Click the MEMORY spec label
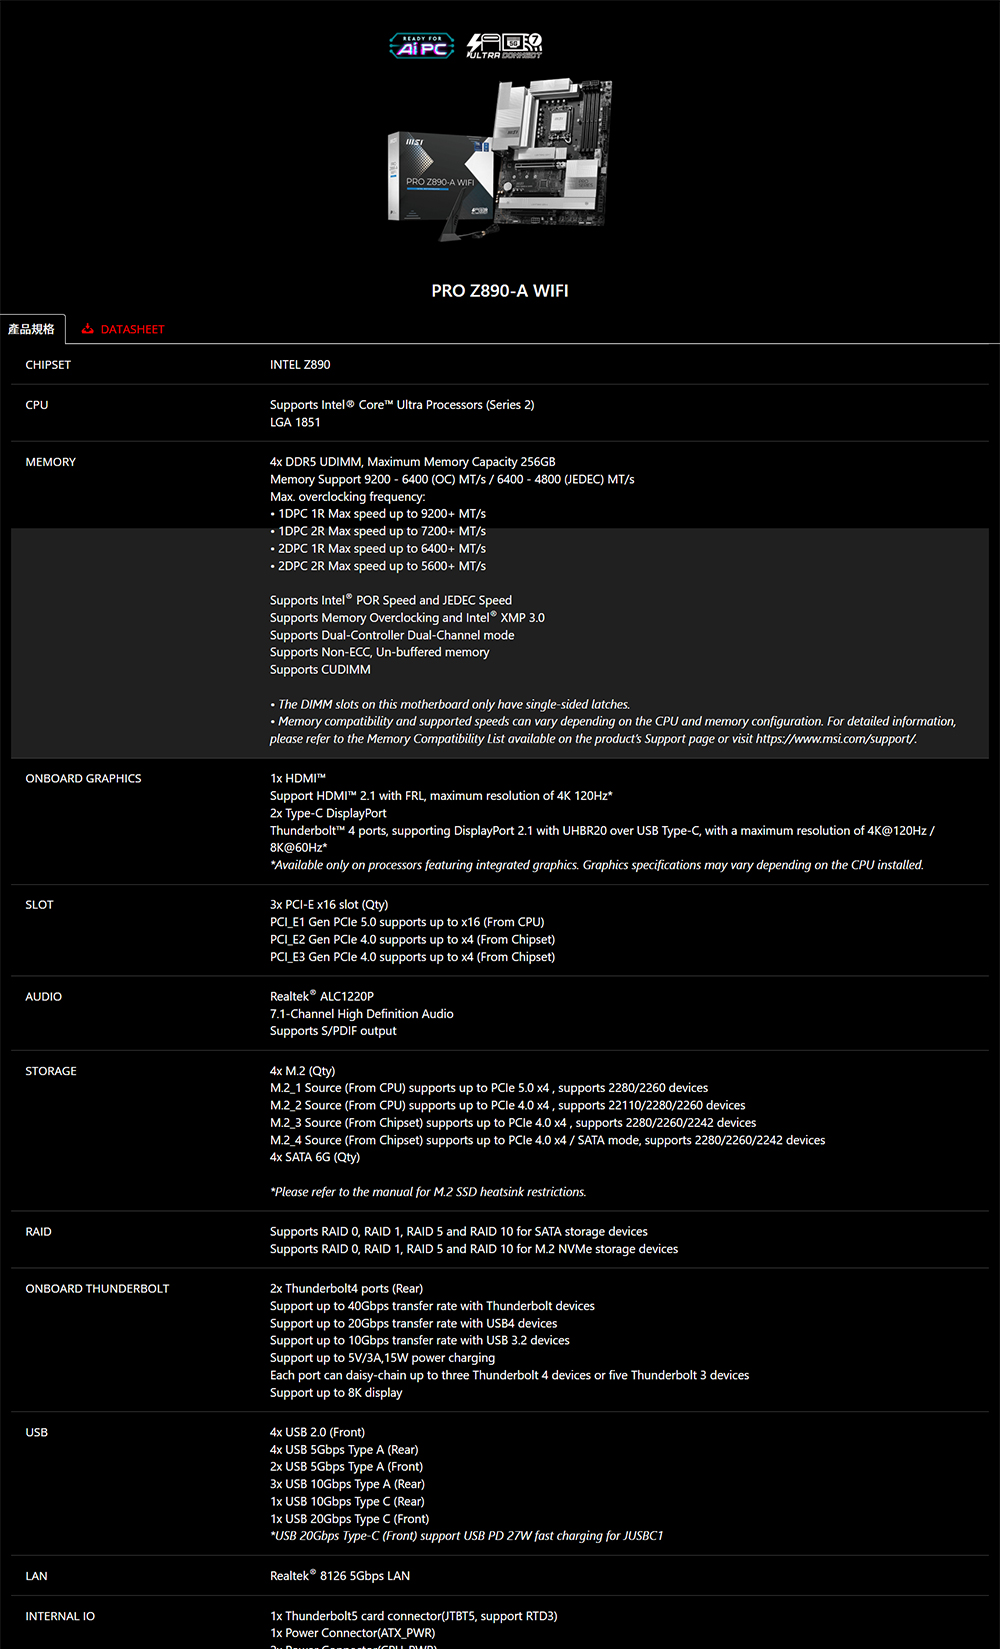Image resolution: width=1000 pixels, height=1649 pixels. 51,462
